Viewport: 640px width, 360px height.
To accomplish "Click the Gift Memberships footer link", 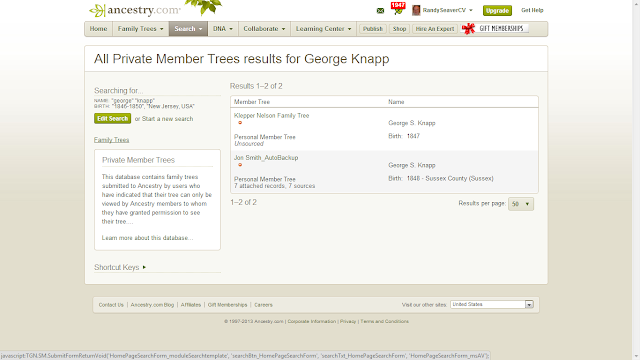I will (x=227, y=305).
